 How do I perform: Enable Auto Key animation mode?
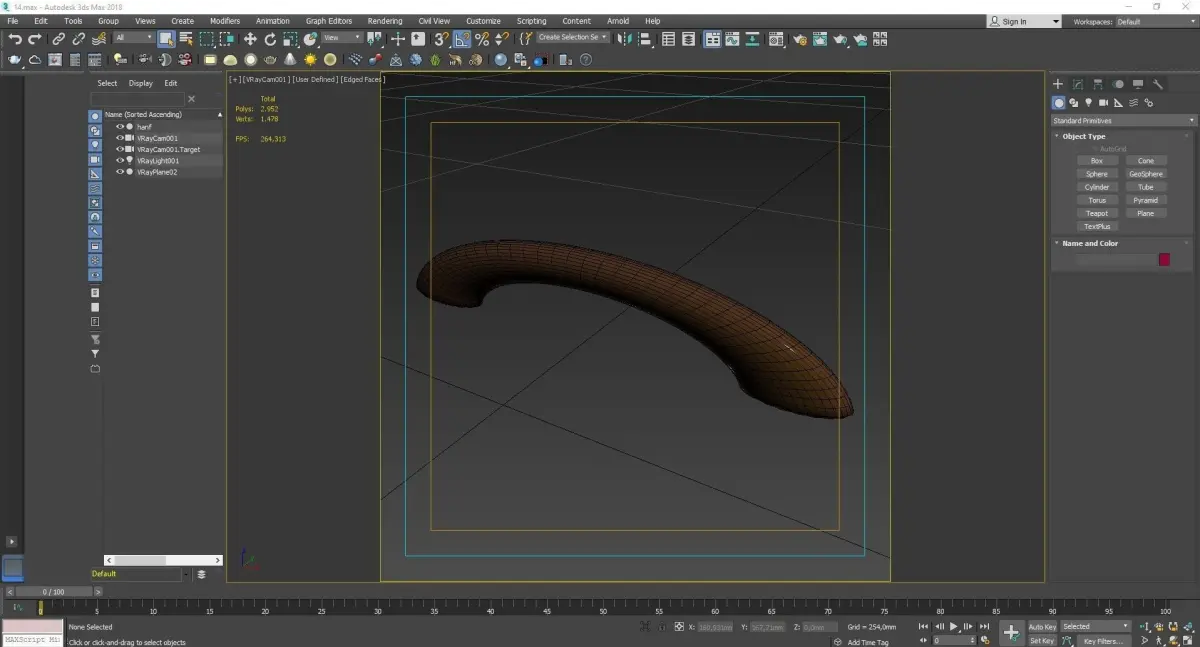[1042, 627]
